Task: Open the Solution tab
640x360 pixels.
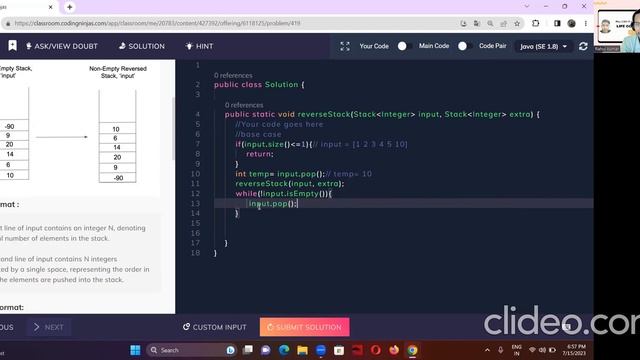Action: point(142,46)
